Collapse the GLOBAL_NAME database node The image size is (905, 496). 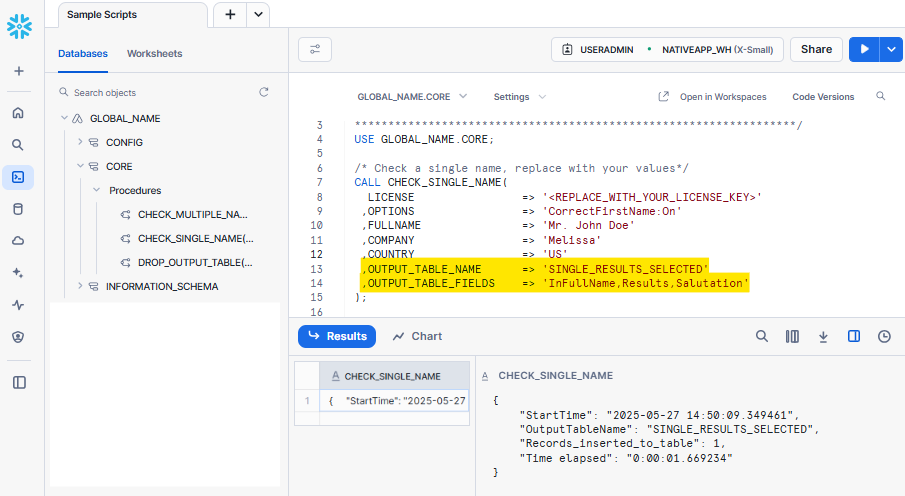click(x=64, y=118)
